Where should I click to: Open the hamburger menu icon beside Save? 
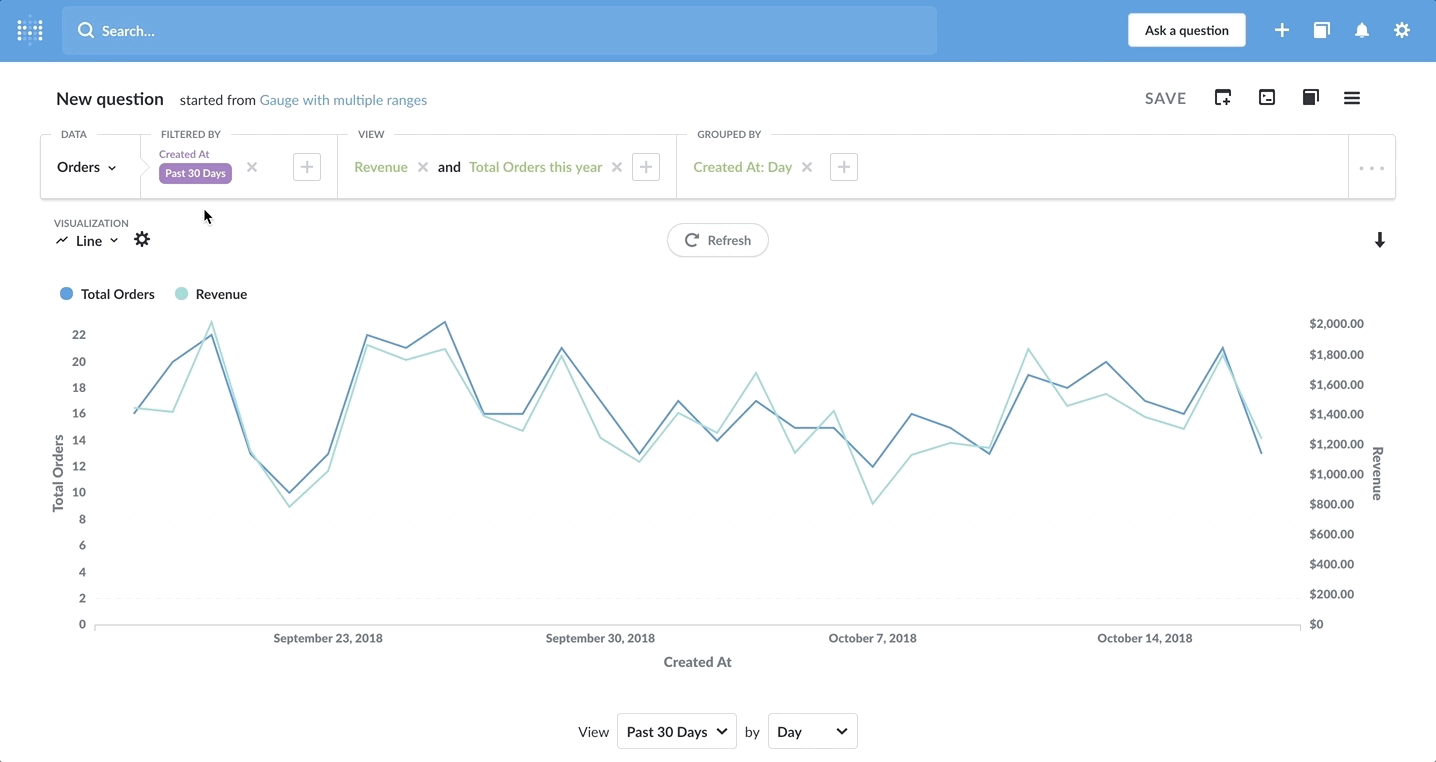[x=1352, y=98]
